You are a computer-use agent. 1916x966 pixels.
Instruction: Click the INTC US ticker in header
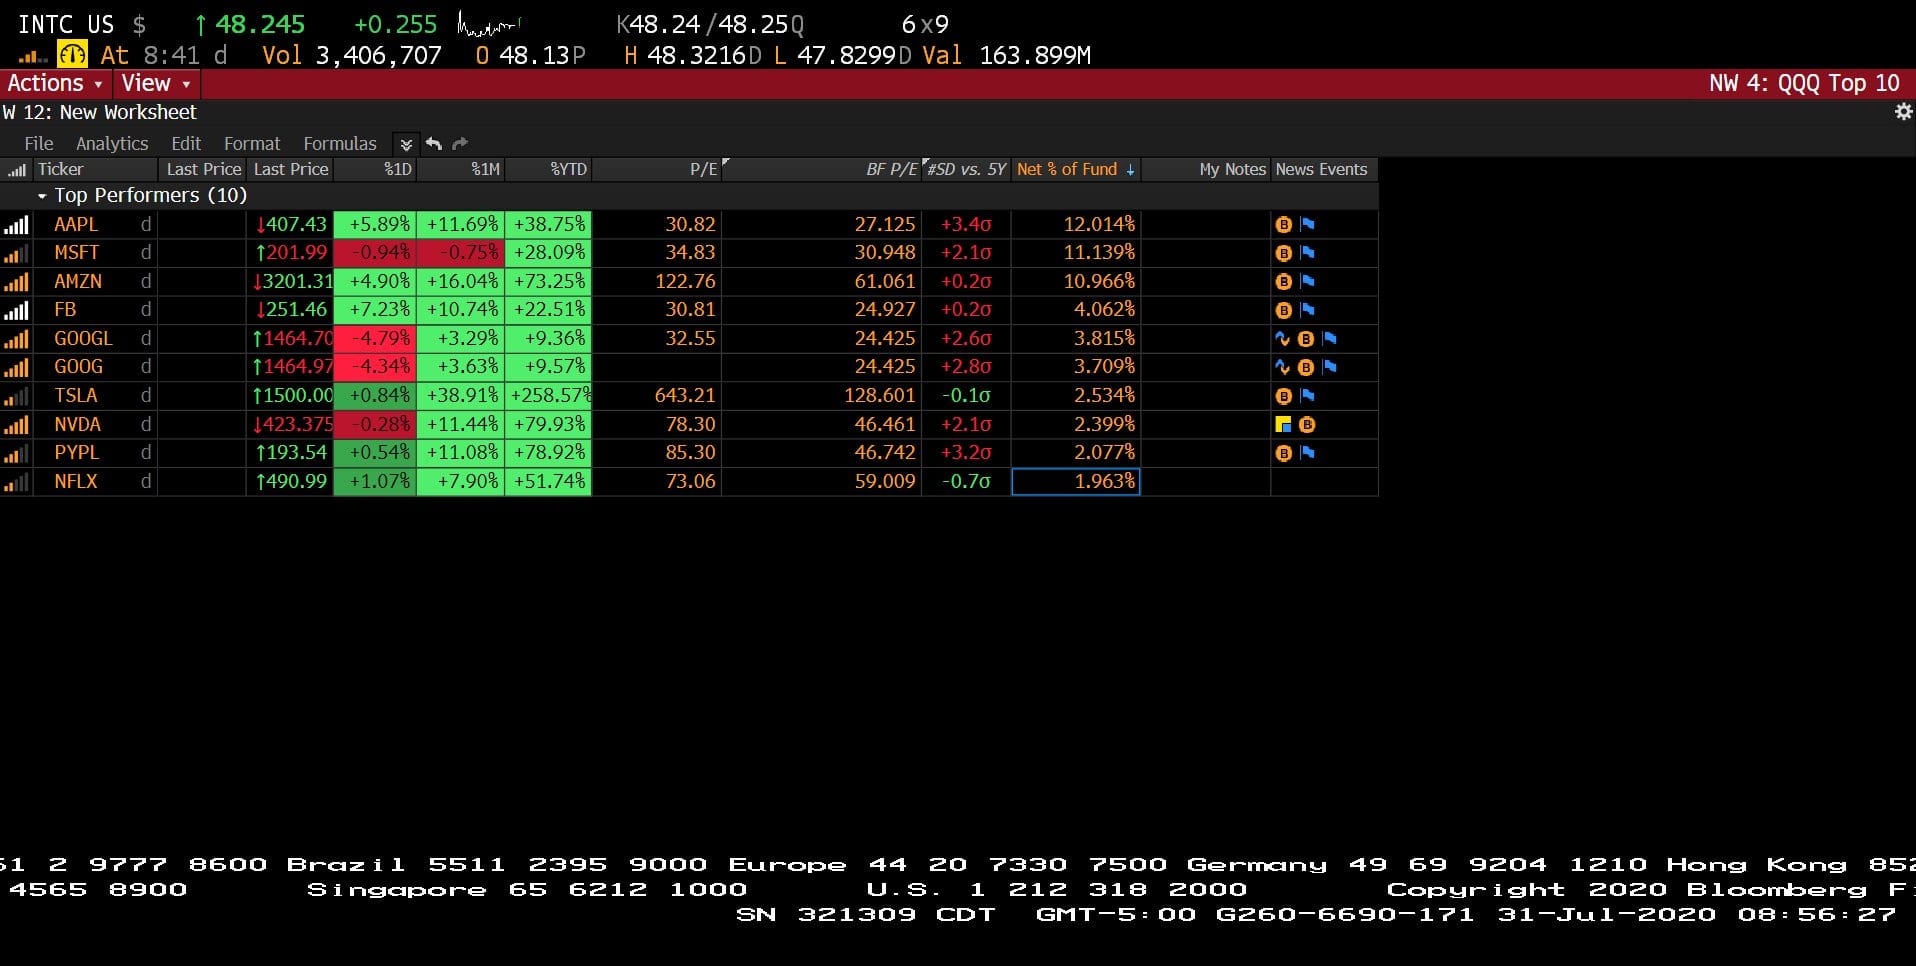point(66,24)
